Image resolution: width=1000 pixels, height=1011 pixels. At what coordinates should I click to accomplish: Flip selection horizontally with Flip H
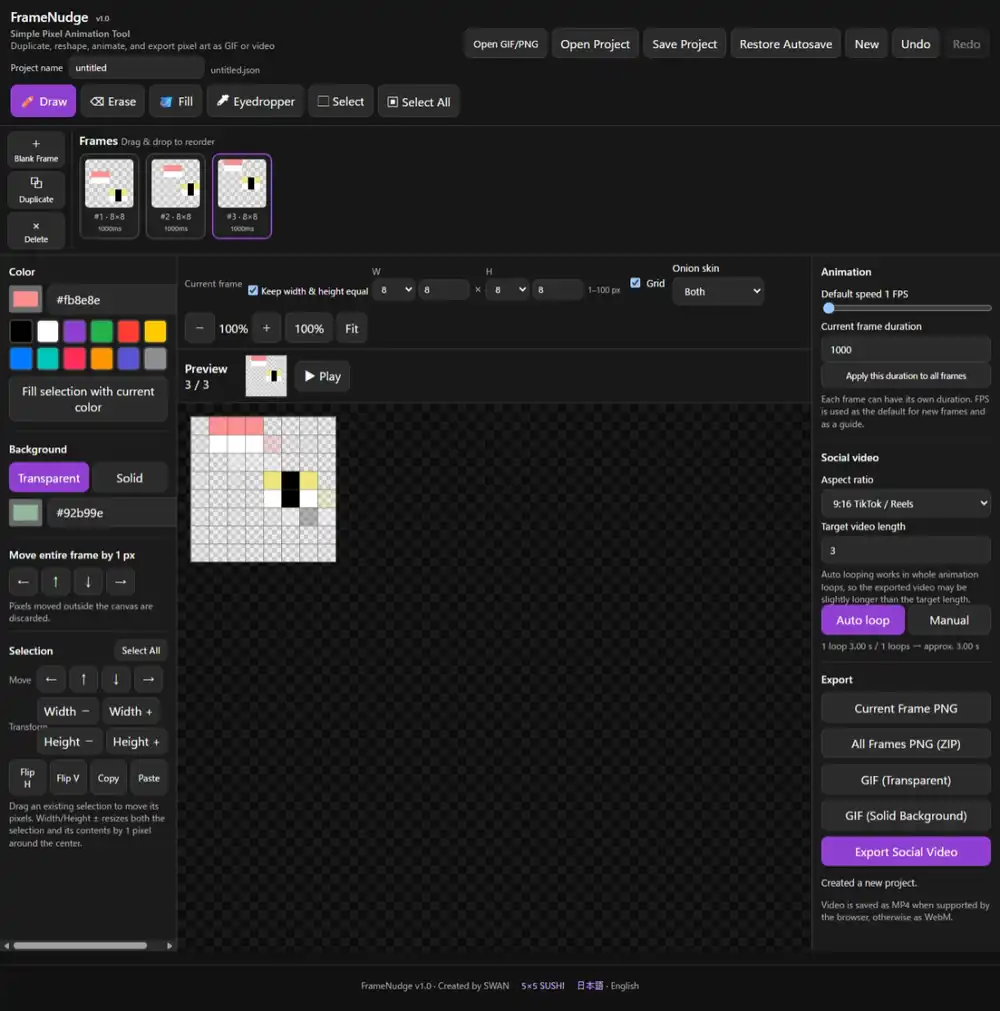tap(27, 778)
